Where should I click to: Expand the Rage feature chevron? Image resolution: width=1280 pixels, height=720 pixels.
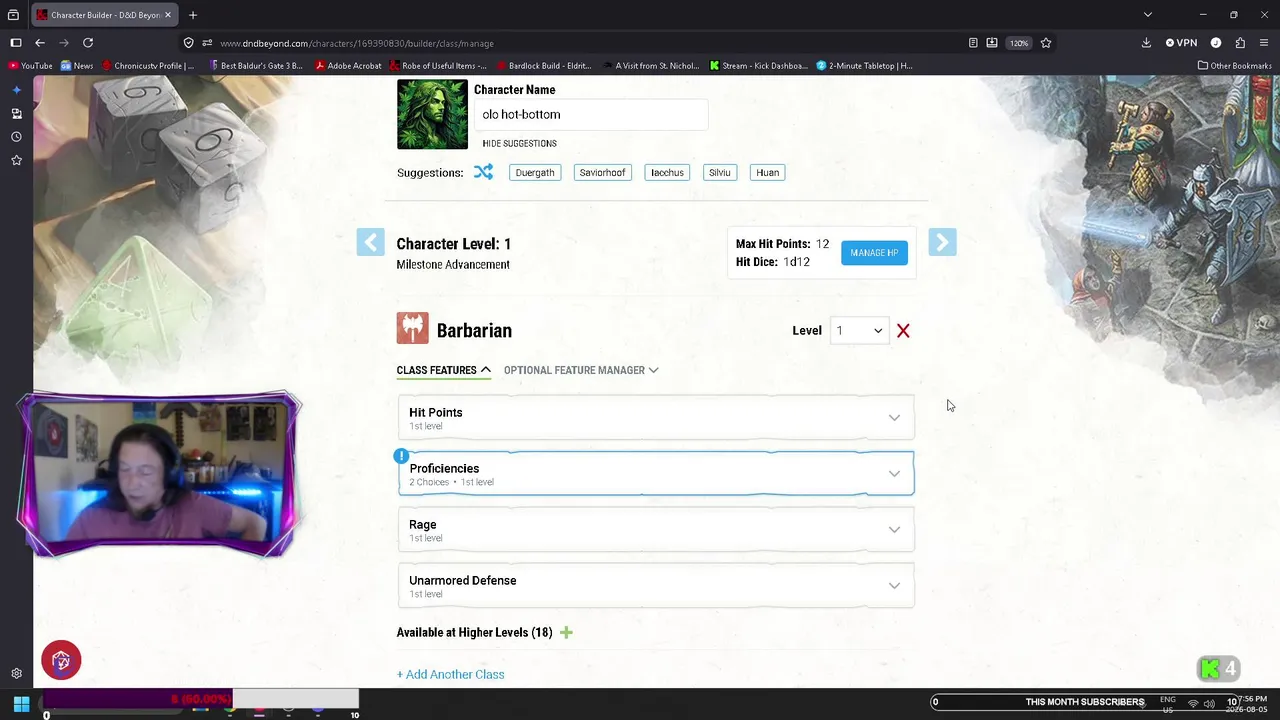894,530
